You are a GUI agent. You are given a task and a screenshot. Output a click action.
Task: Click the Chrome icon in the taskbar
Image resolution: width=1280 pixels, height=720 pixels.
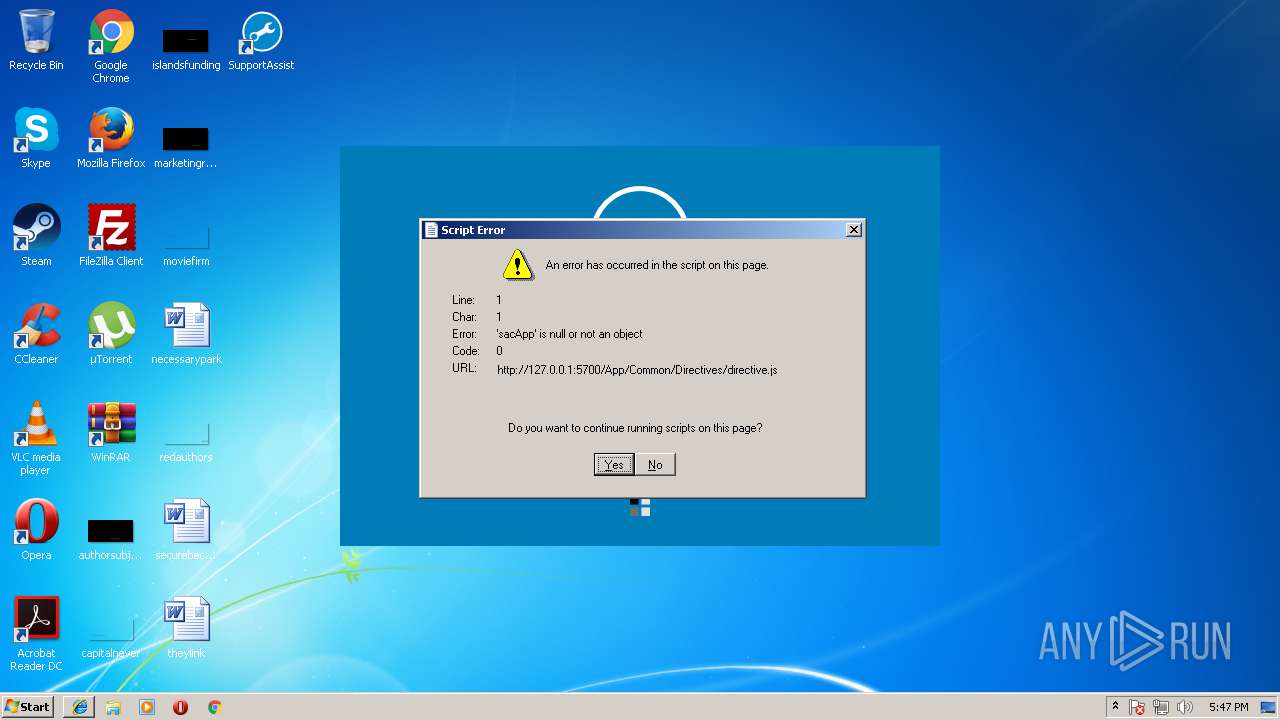[214, 707]
